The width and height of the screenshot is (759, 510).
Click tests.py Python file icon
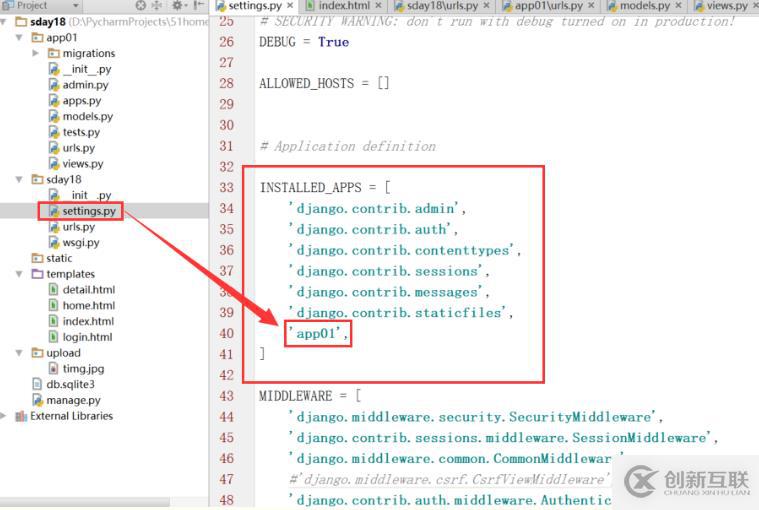click(54, 132)
